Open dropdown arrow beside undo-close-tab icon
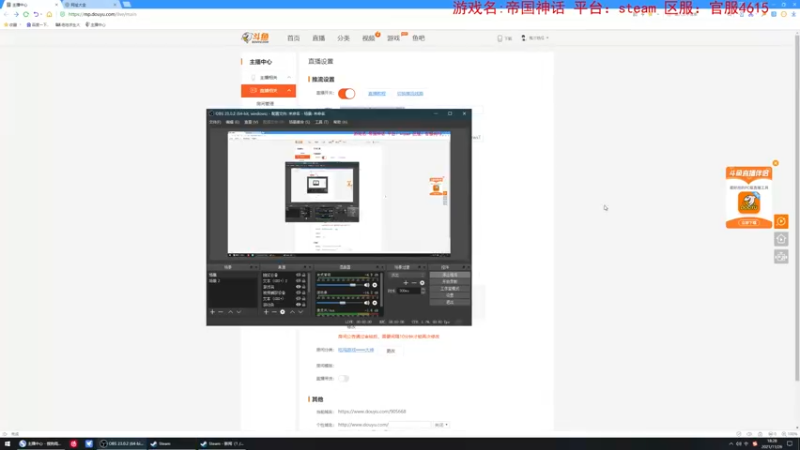 point(41,14)
